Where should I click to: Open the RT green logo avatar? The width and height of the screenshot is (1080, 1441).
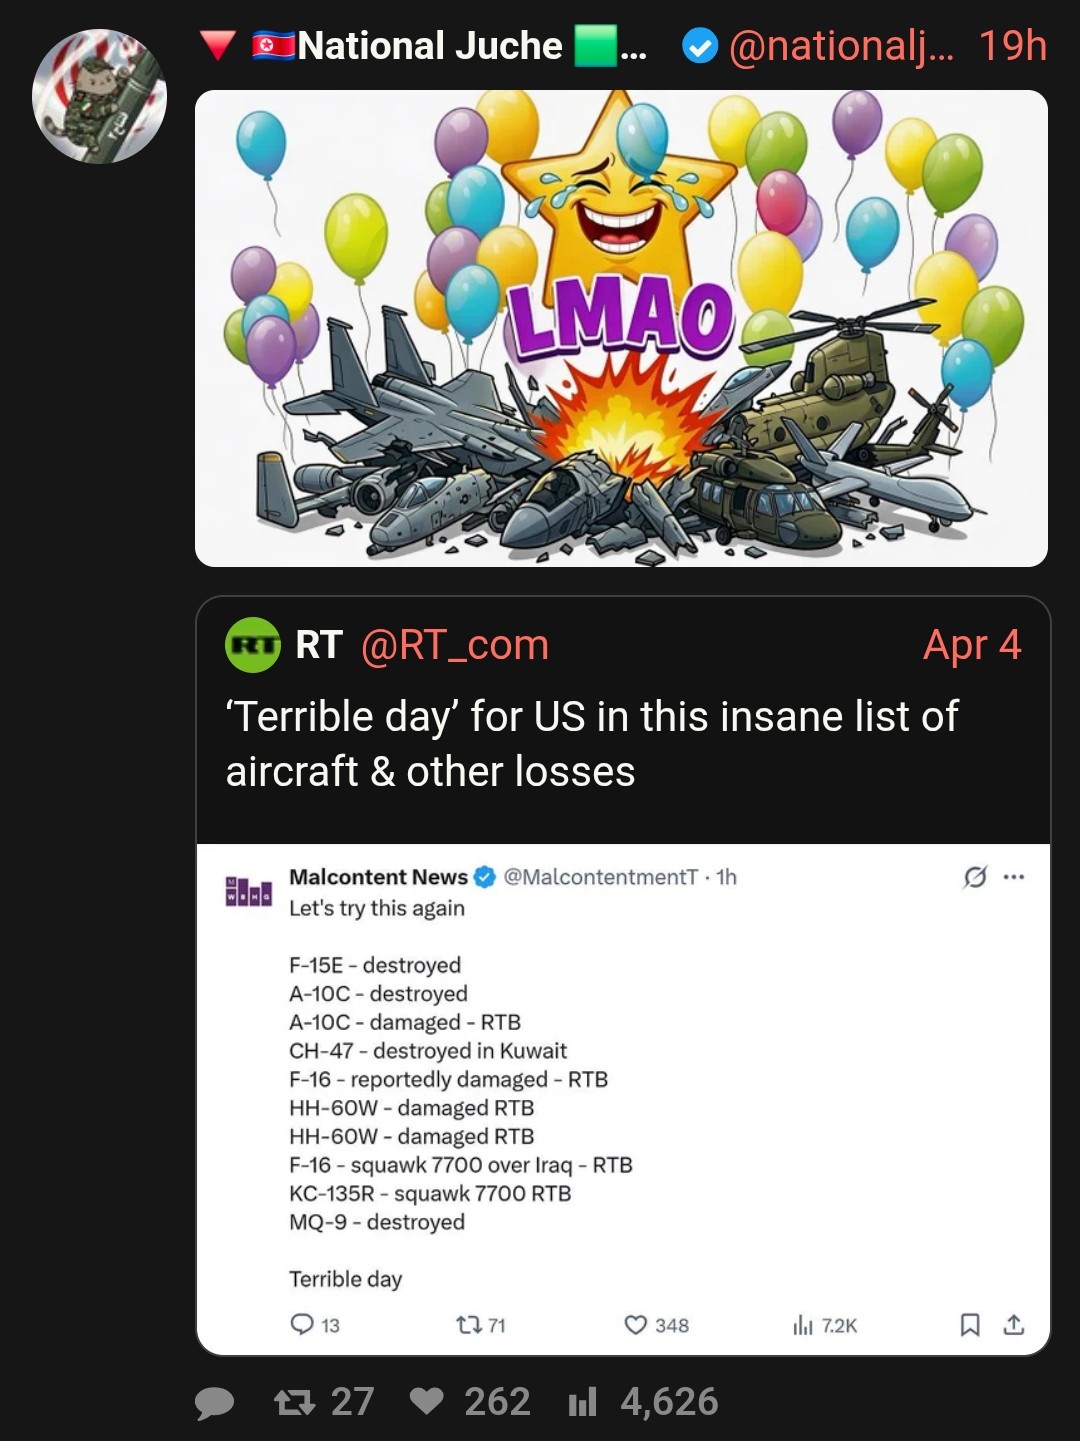[x=252, y=645]
